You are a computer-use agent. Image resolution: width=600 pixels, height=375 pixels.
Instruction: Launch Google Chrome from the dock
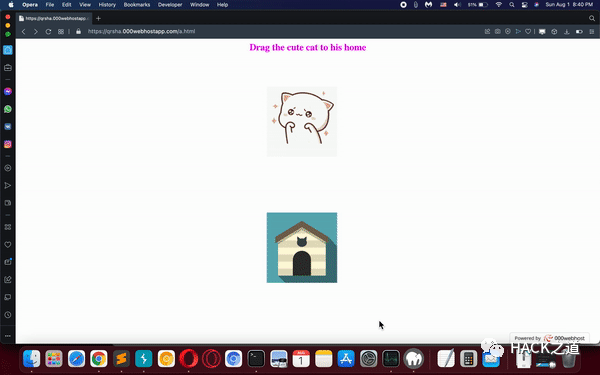(x=99, y=359)
